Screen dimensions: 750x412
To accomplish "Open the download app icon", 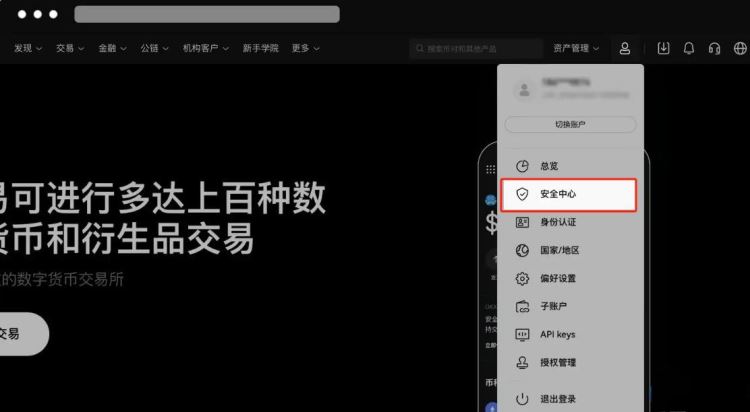I will click(x=664, y=48).
